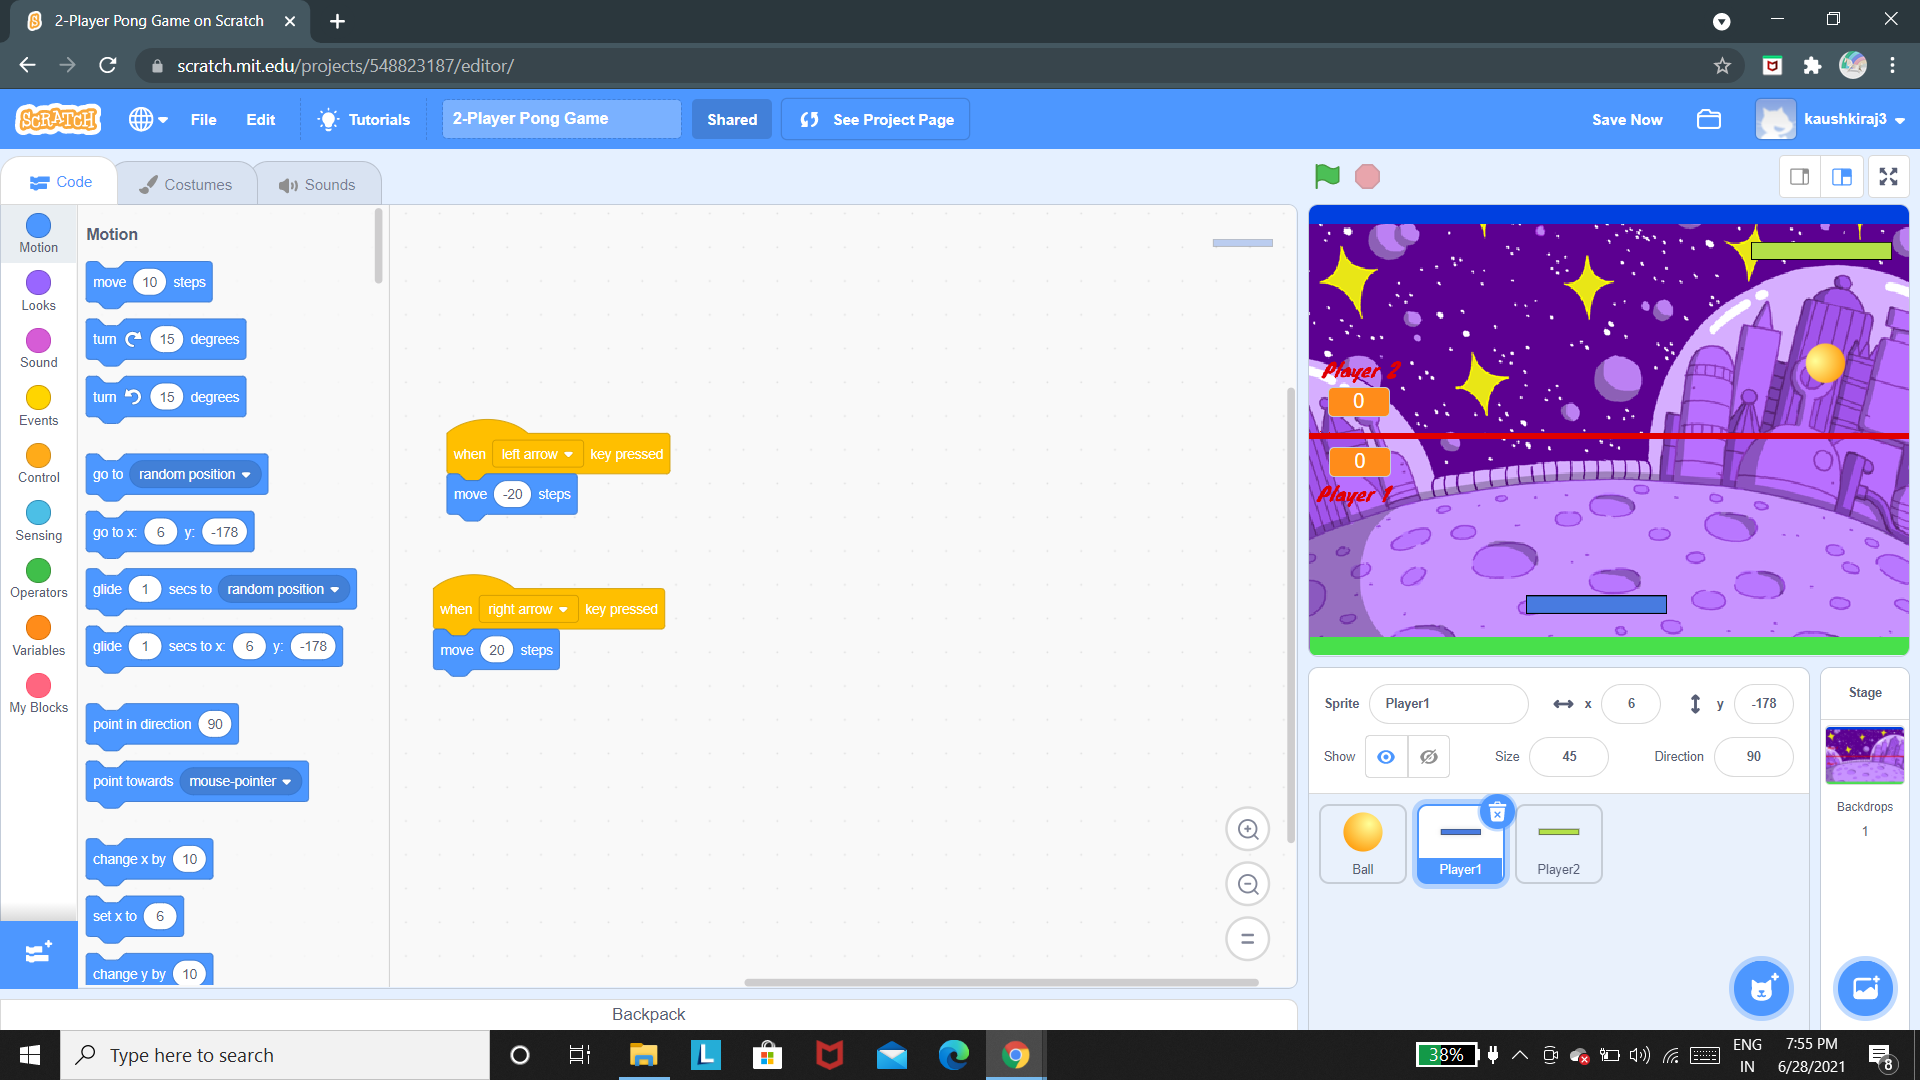Open the left arrow key dropdown

pos(537,454)
